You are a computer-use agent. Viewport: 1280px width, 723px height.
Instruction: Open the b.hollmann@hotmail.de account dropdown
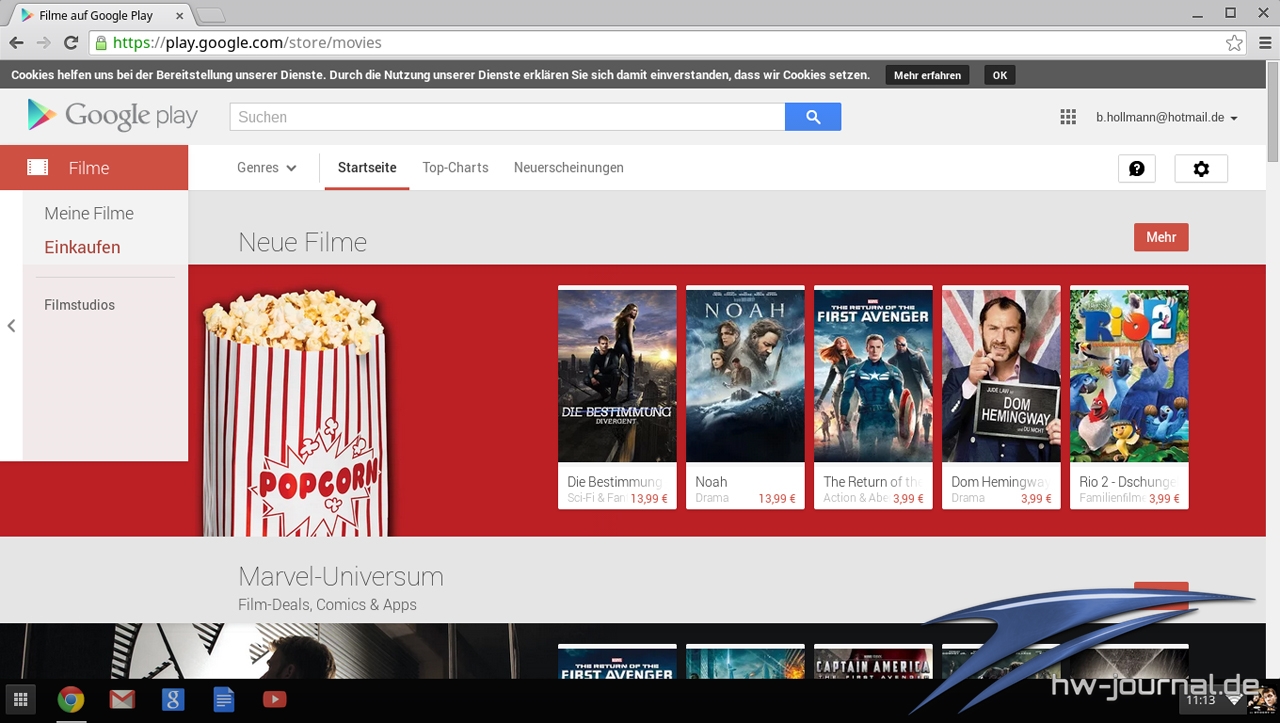[x=1167, y=117]
